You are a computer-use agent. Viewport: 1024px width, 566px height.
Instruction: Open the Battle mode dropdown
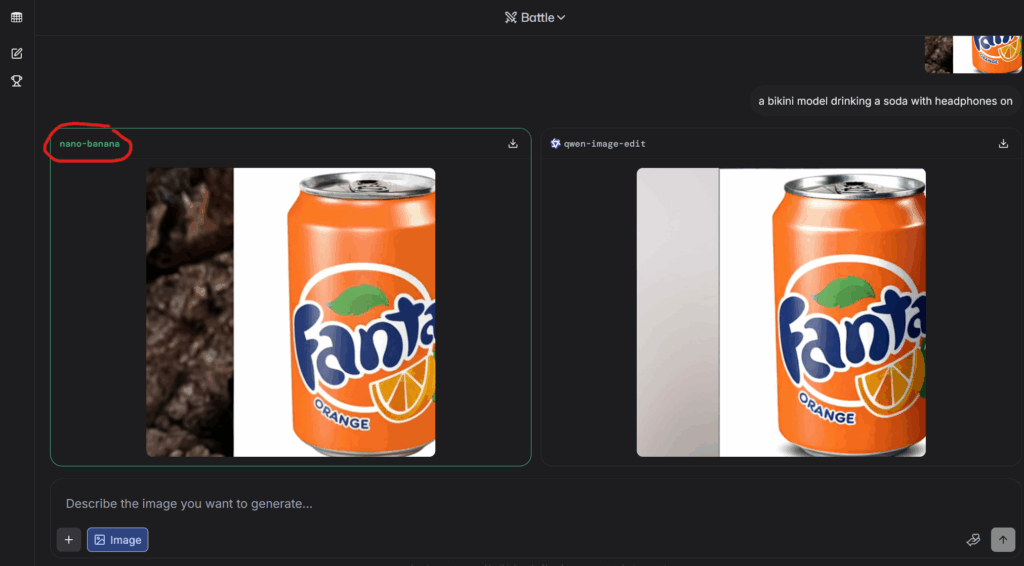[535, 18]
